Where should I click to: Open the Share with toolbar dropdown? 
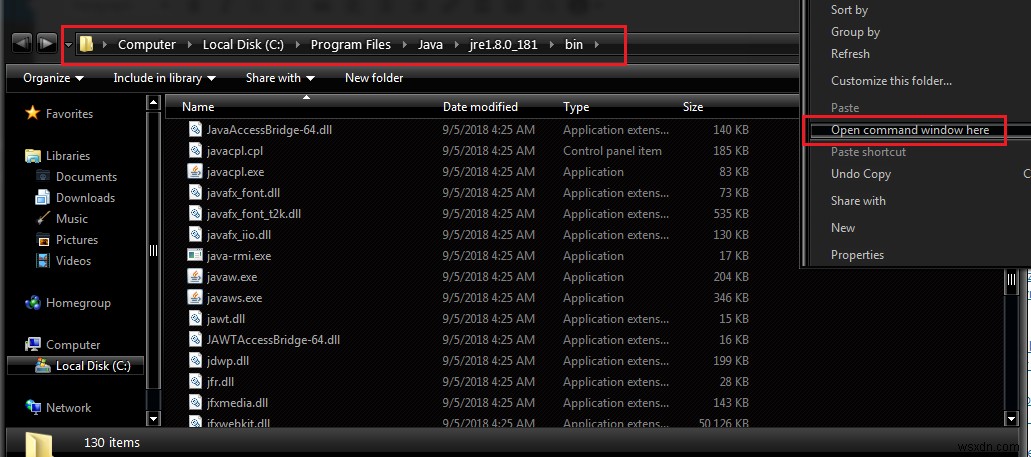point(280,78)
